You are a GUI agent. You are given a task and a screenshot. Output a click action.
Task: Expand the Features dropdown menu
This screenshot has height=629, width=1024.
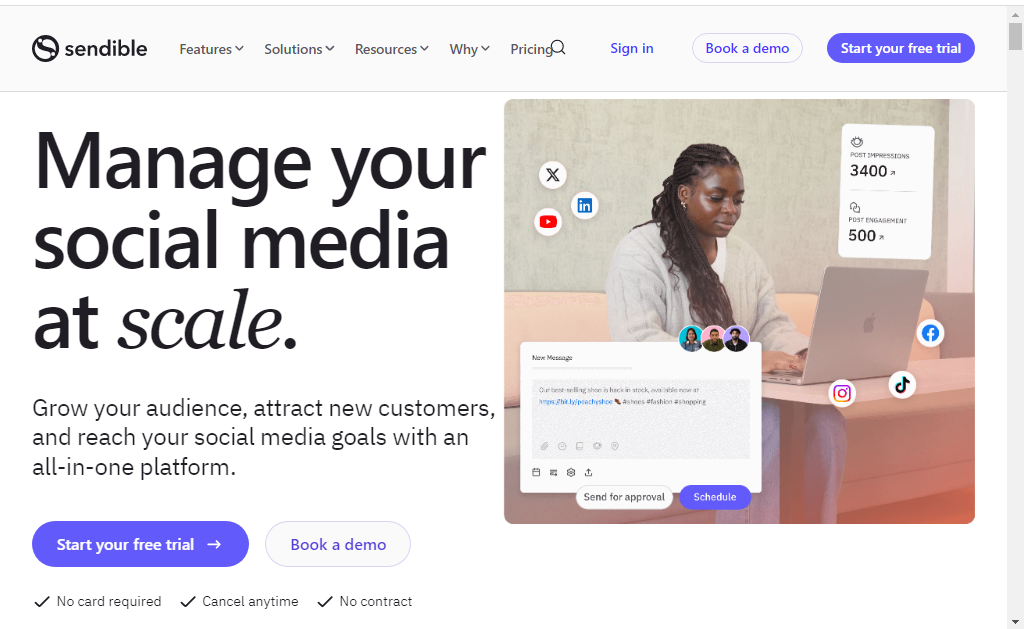[212, 49]
